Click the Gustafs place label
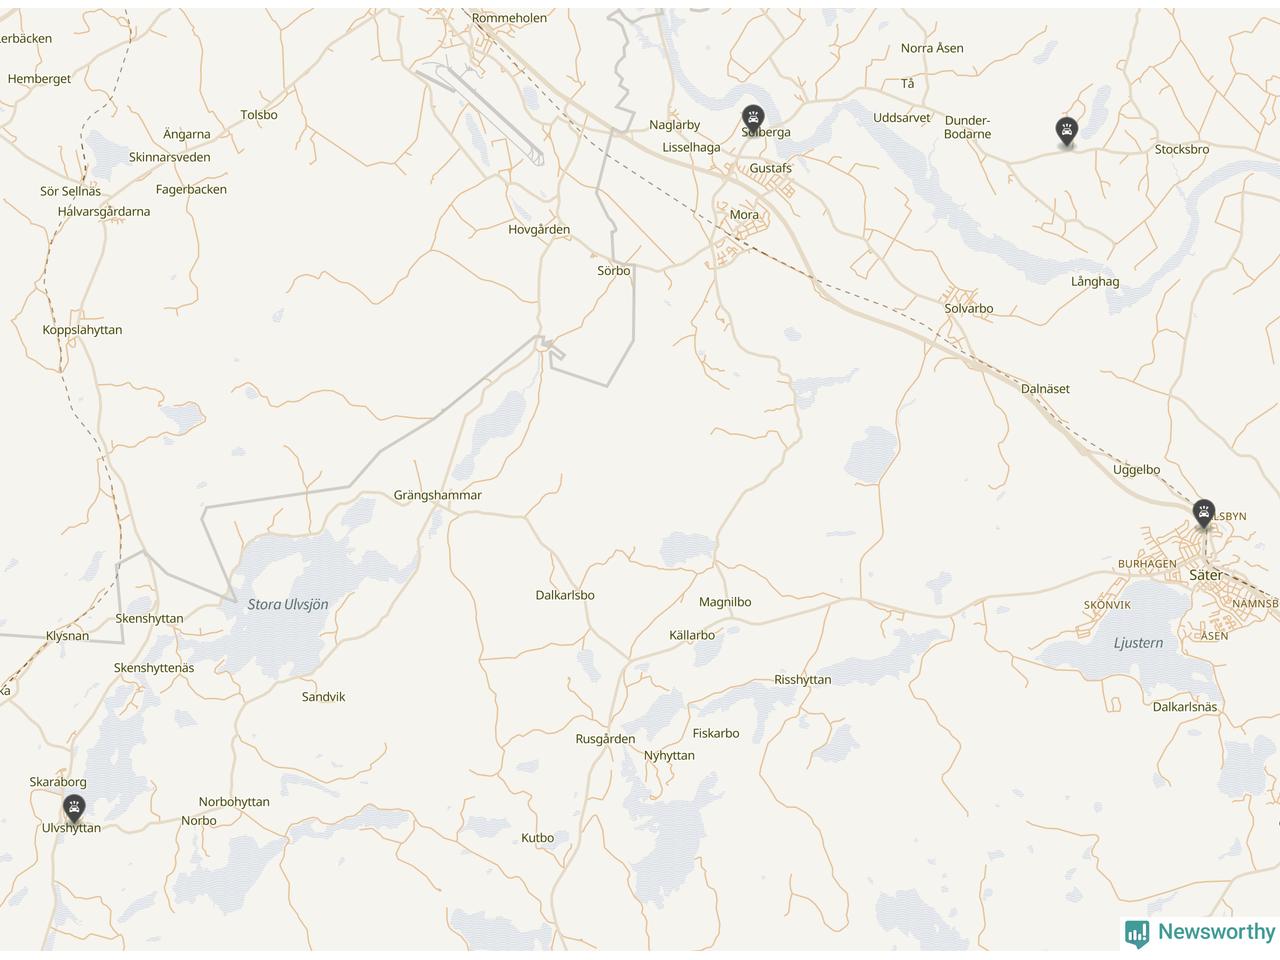 click(x=770, y=168)
